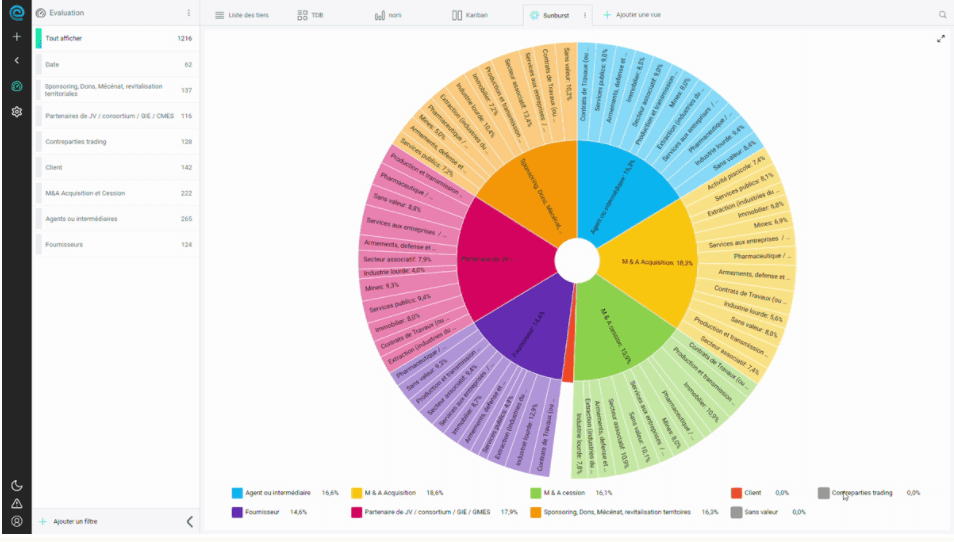
Task: Switch to the Kanban view tab
Action: [x=470, y=15]
